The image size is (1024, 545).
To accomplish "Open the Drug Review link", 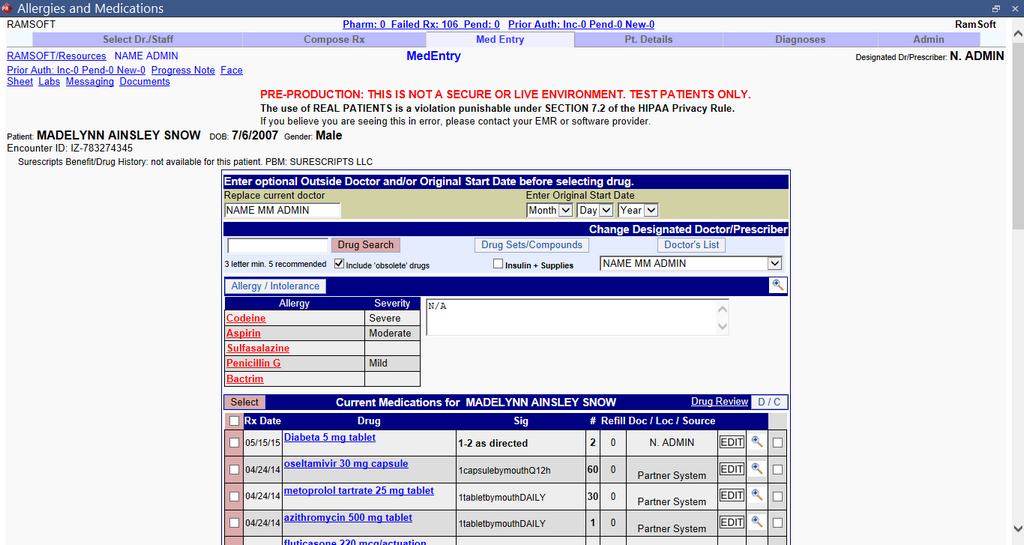I will coord(719,402).
